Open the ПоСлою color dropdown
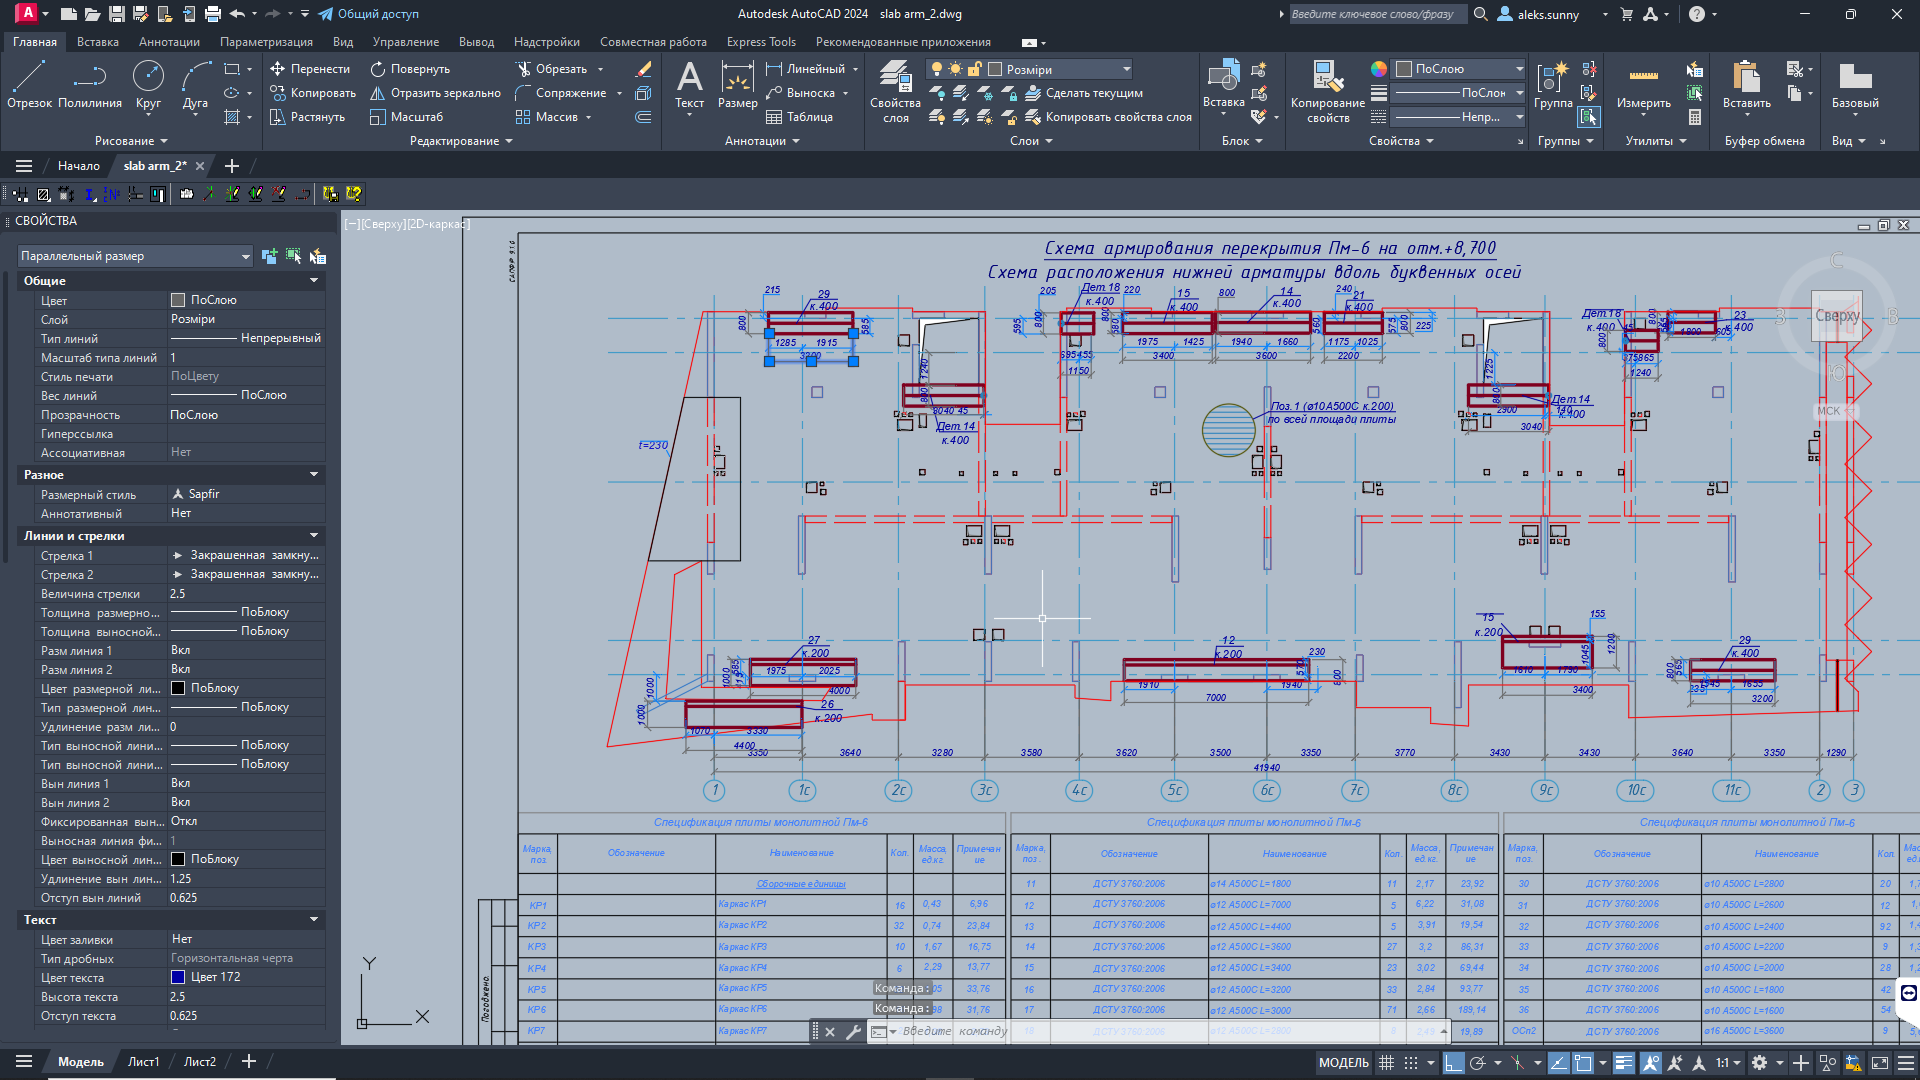The width and height of the screenshot is (1920, 1080). pyautogui.click(x=1458, y=68)
